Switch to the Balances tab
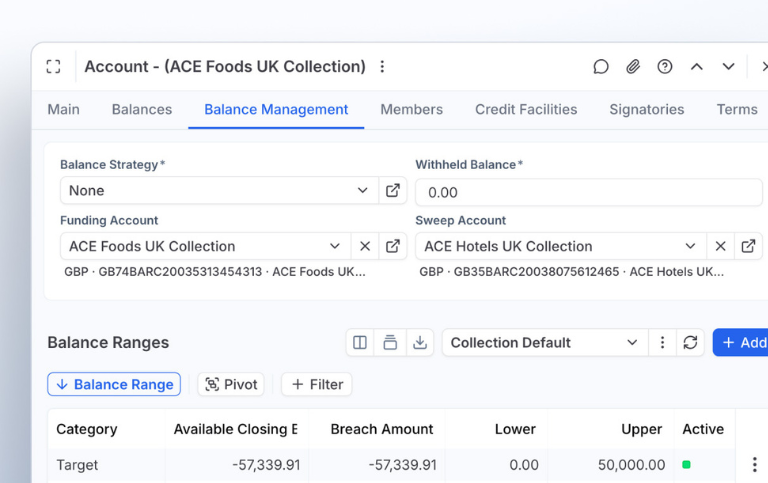This screenshot has height=483, width=768. (x=142, y=109)
